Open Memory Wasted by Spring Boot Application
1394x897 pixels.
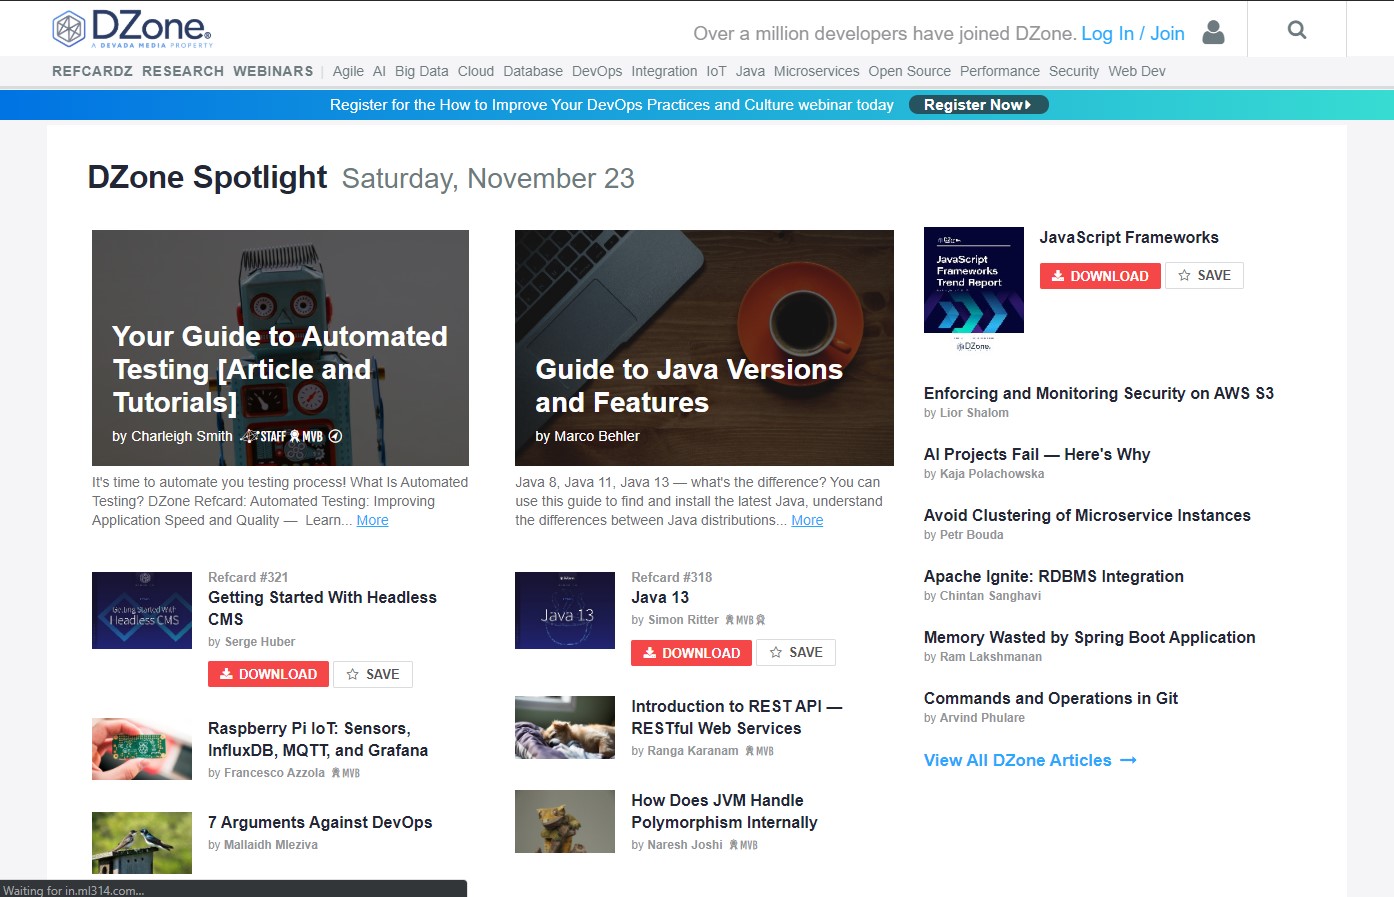(1090, 637)
